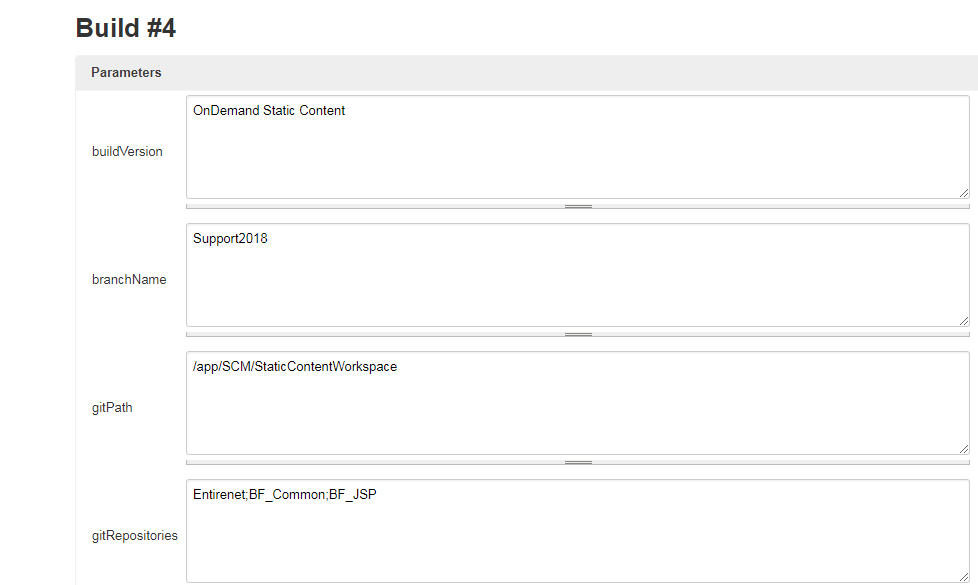Screen dimensions: 978x585
Task: Focus the gitRepositories text area
Action: 577,542
